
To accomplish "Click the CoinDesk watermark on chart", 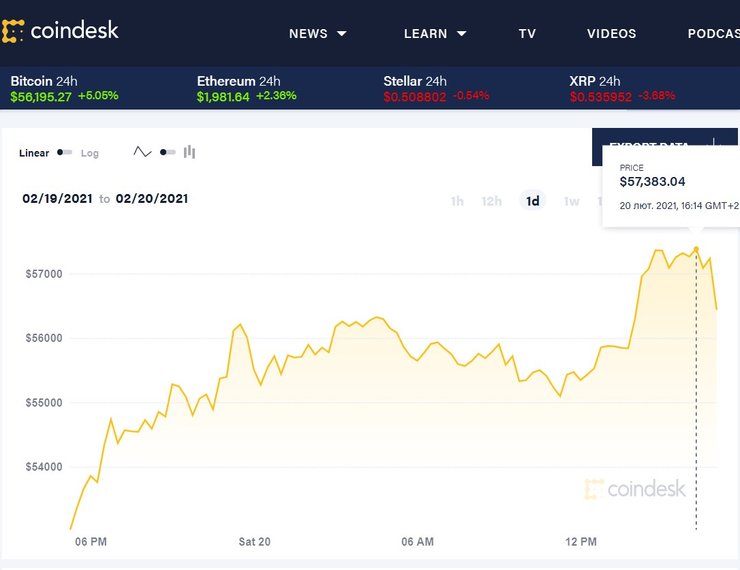I will click(x=636, y=489).
